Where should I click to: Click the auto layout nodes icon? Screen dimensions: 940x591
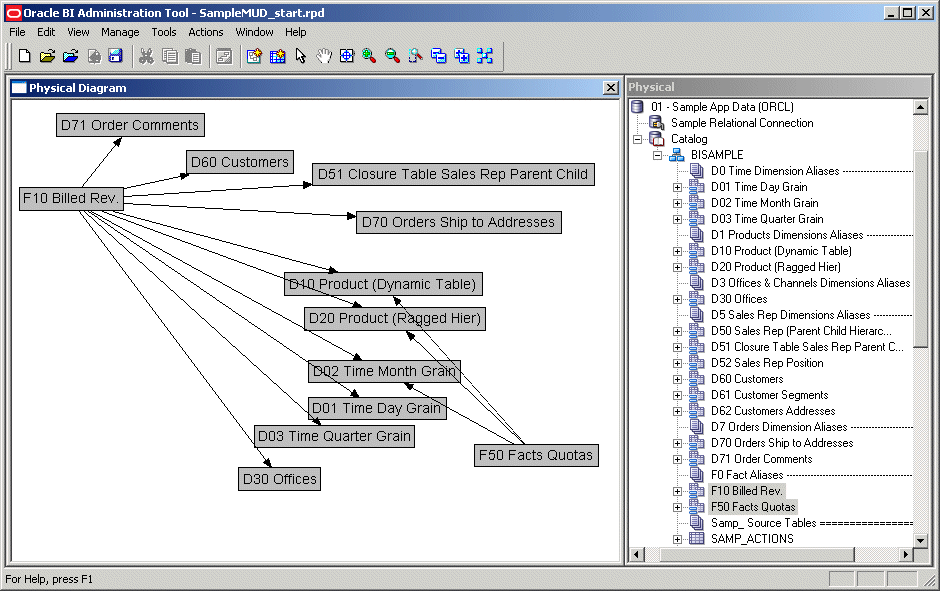click(485, 56)
